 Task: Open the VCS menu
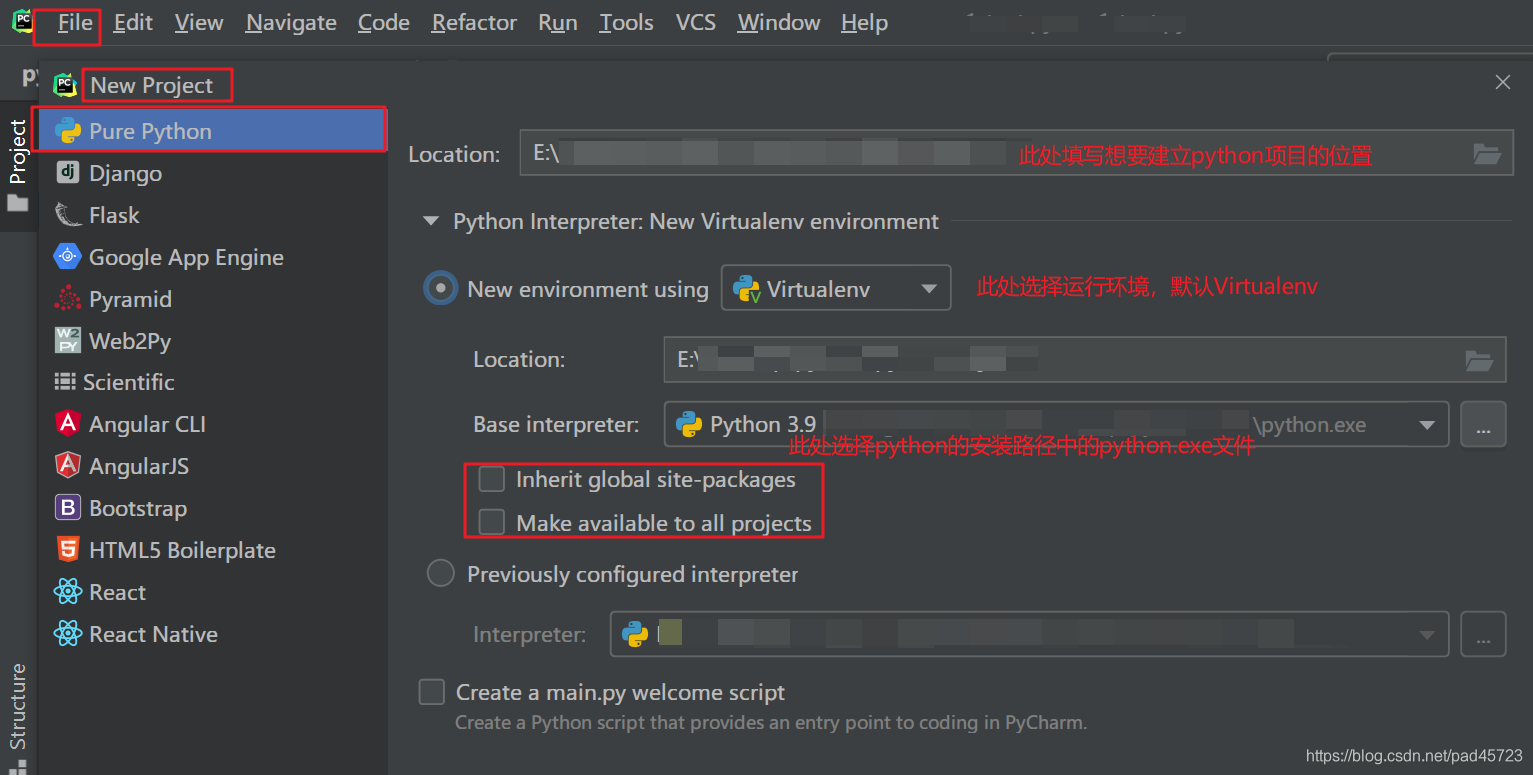696,22
